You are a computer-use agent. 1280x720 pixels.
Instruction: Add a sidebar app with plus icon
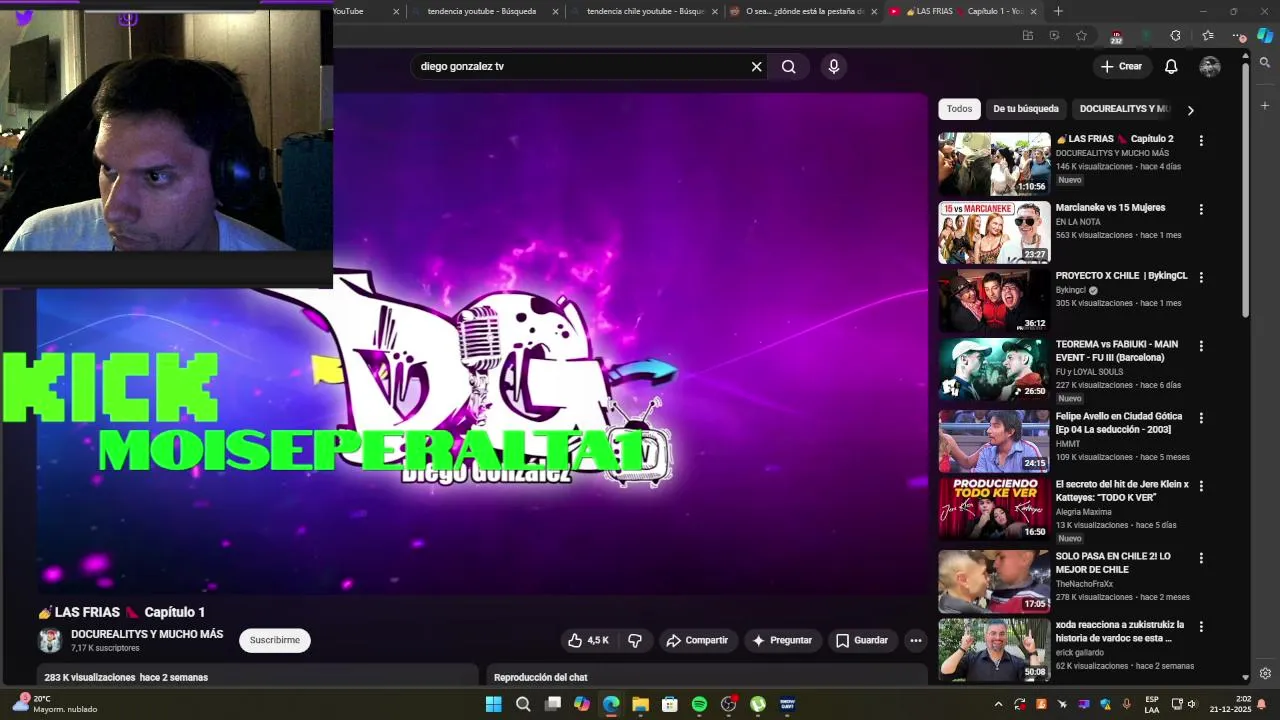pyautogui.click(x=1265, y=105)
